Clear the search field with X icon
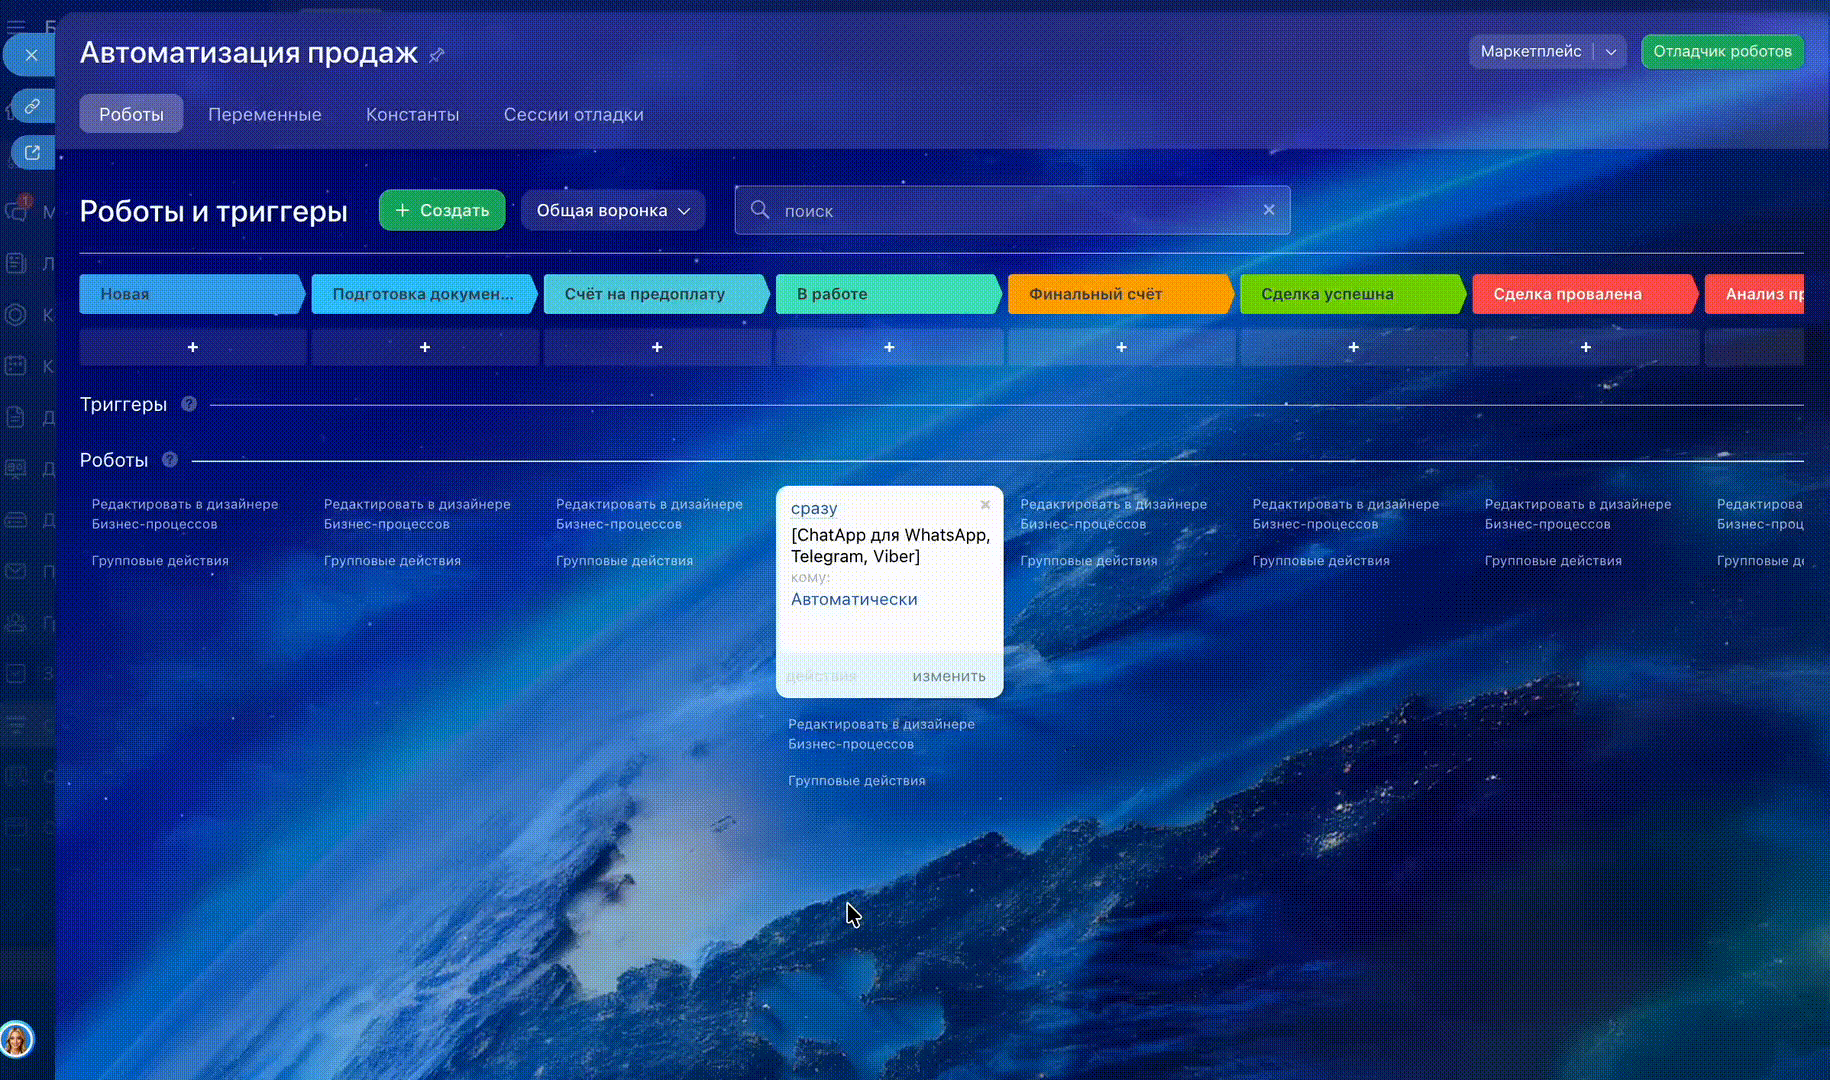The width and height of the screenshot is (1830, 1080). pyautogui.click(x=1269, y=210)
